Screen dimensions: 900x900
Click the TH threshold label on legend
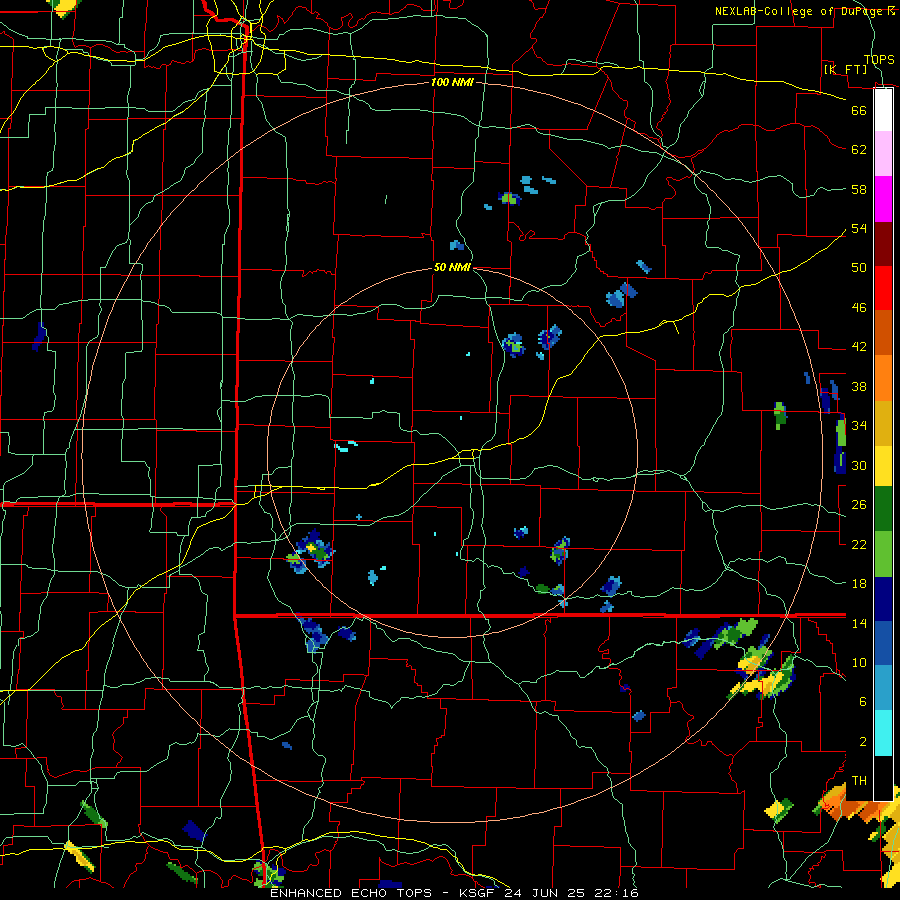tap(859, 781)
